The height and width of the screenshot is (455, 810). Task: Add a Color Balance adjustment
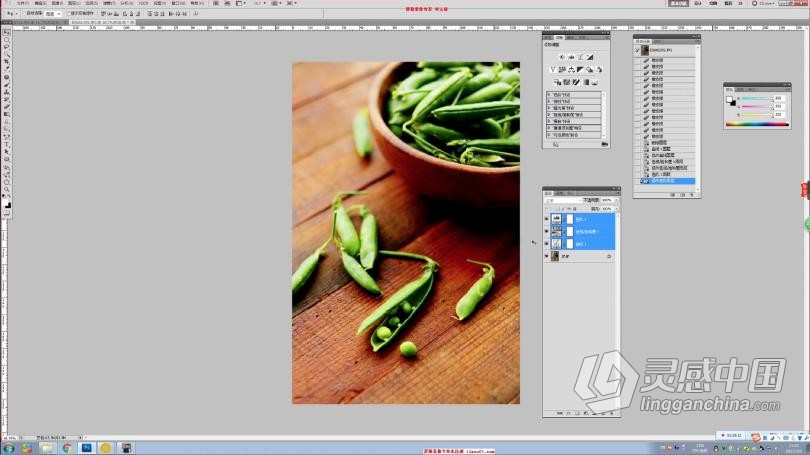571,69
